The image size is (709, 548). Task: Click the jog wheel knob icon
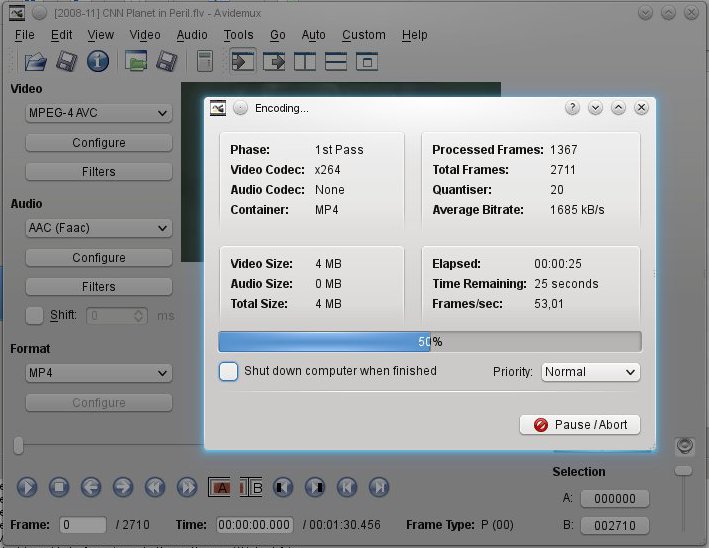pos(685,445)
